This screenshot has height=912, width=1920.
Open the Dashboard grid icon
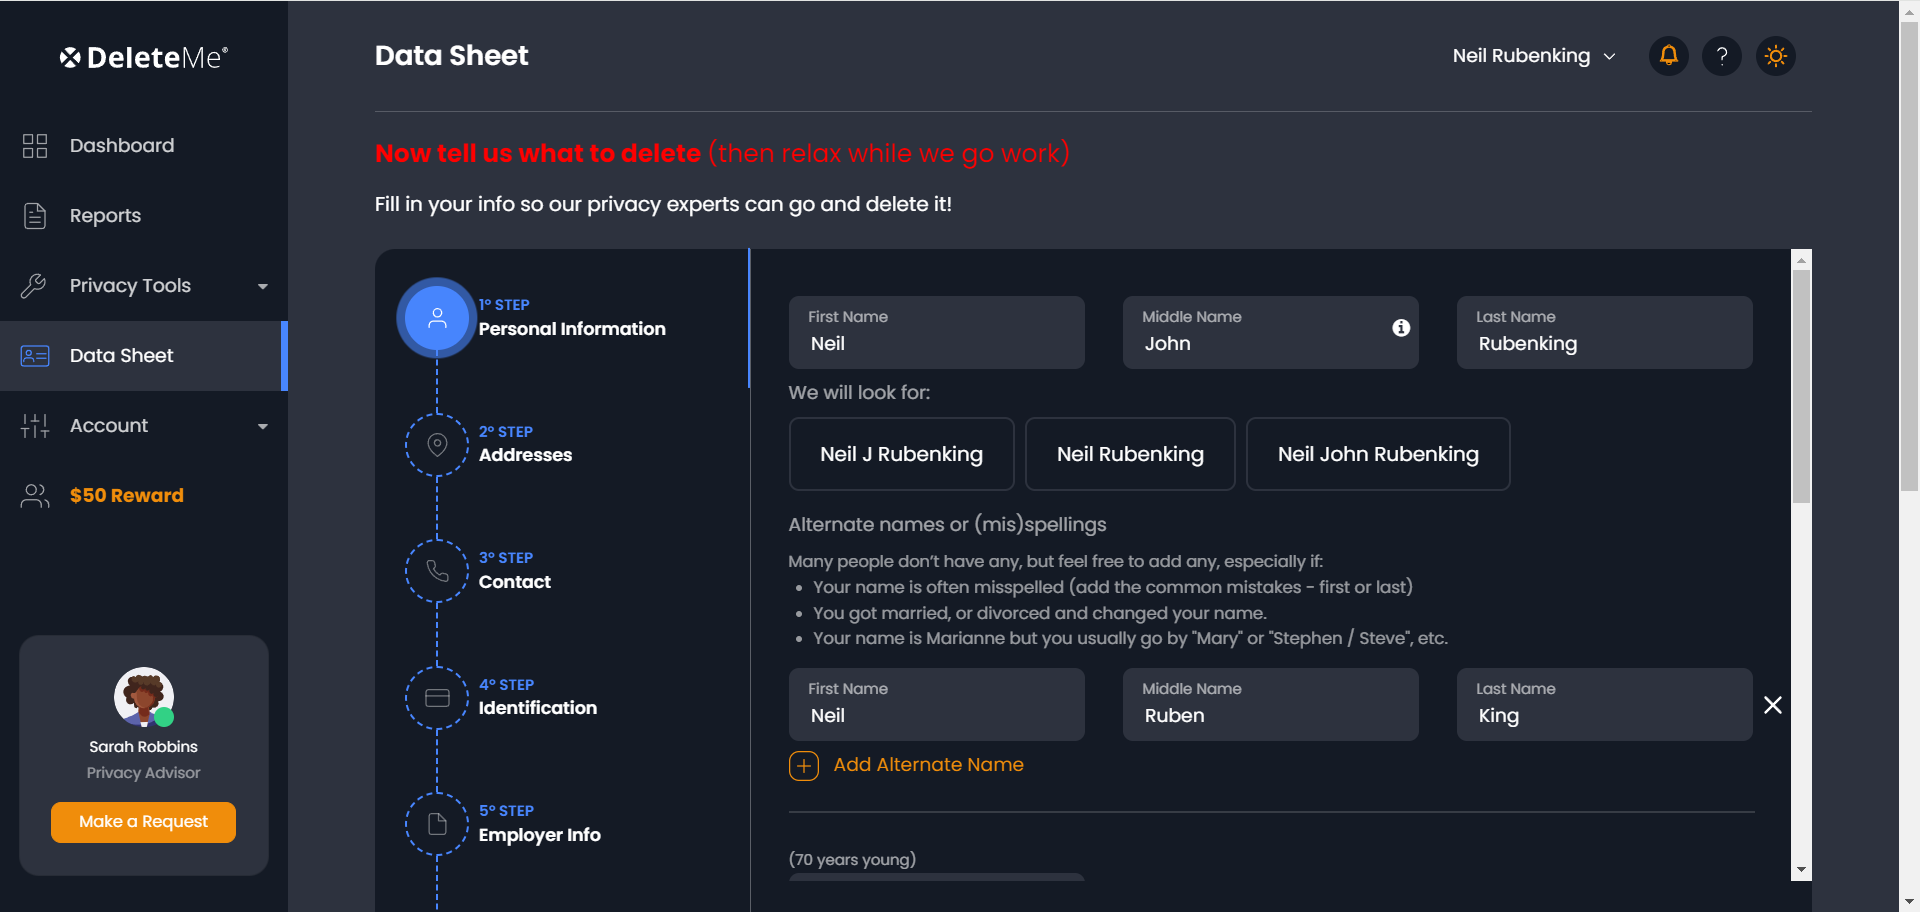[x=35, y=146]
